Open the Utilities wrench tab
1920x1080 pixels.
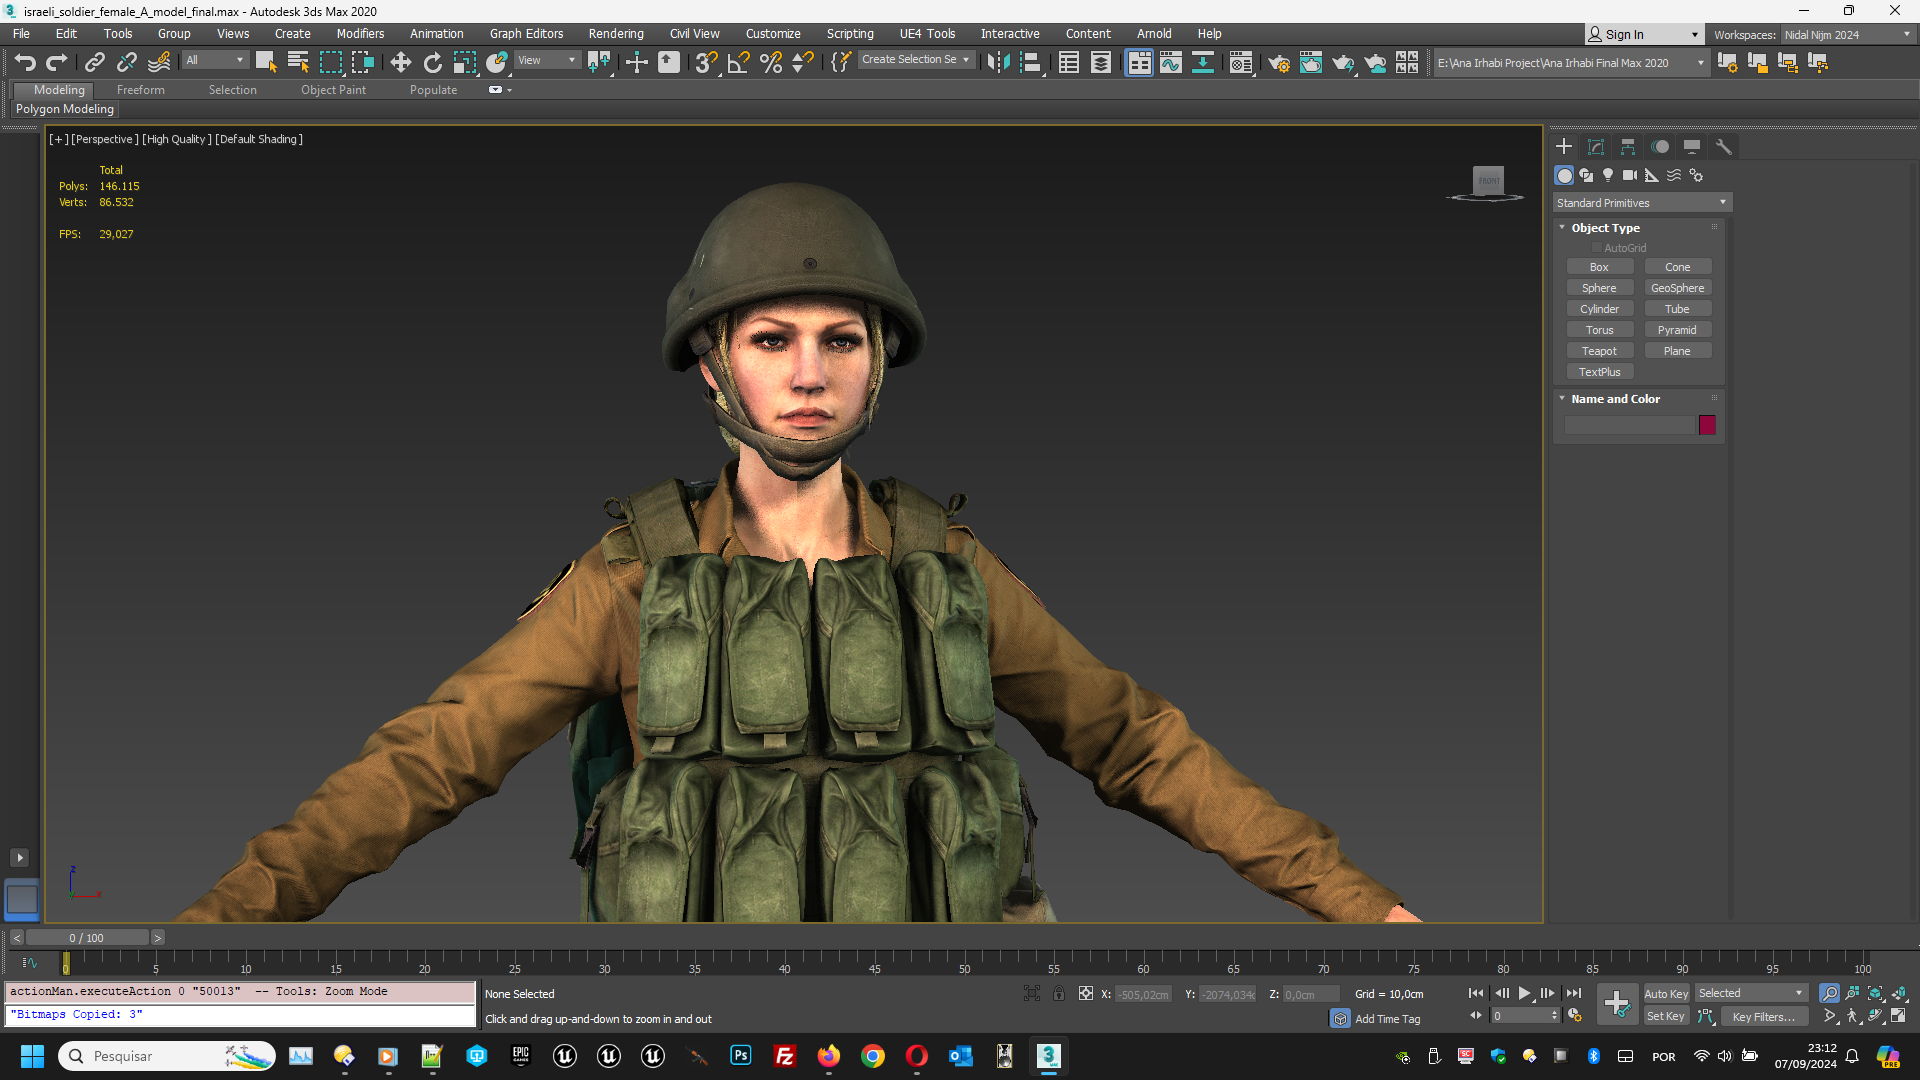point(1724,147)
